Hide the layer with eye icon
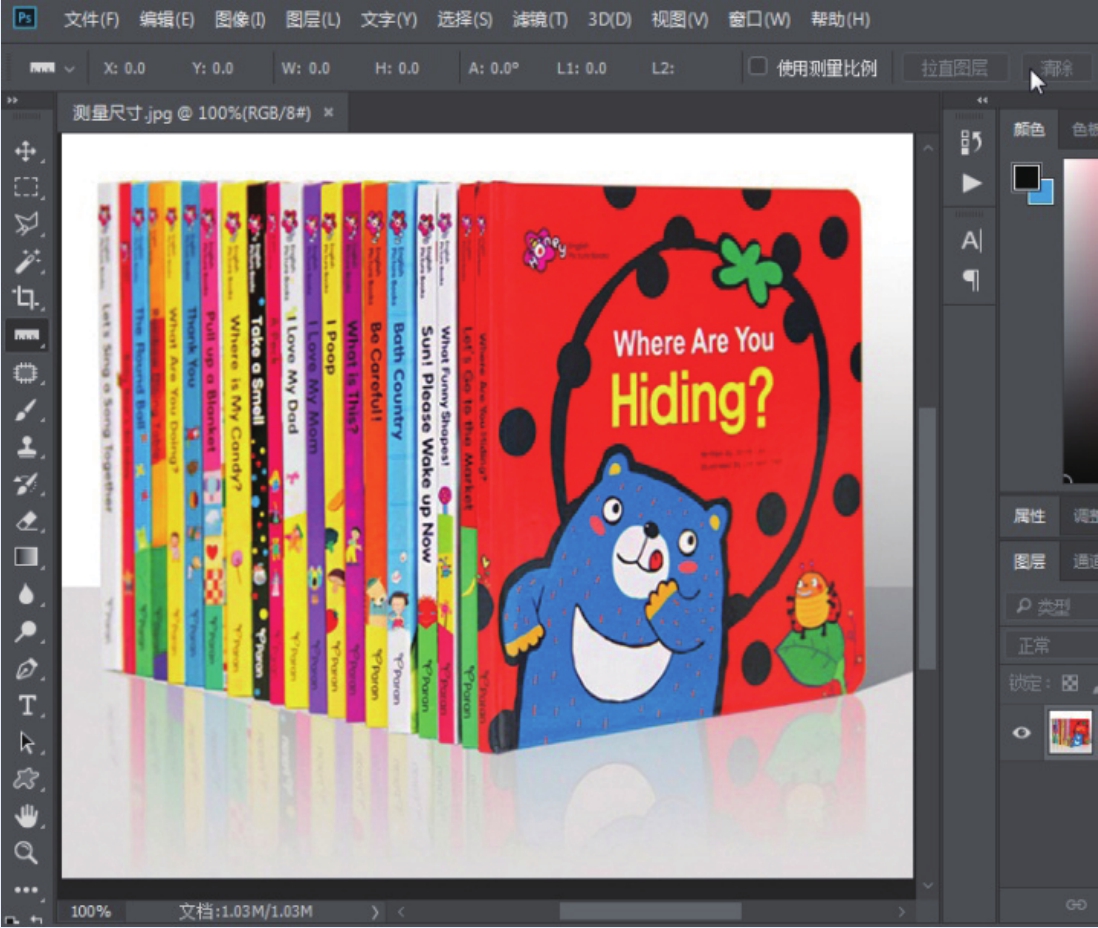 (1022, 733)
